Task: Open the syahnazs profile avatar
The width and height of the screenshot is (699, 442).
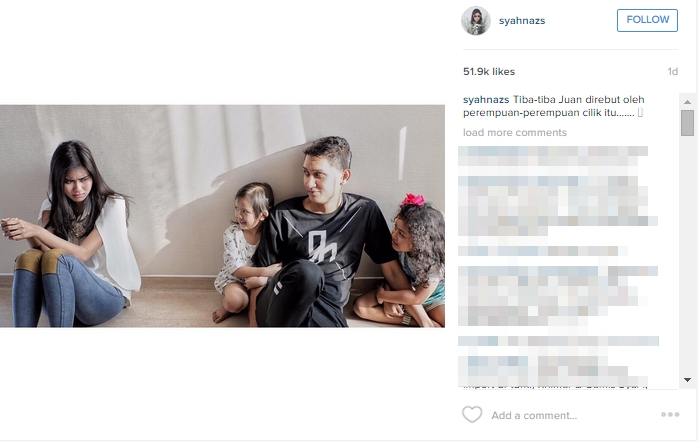Action: coord(476,21)
